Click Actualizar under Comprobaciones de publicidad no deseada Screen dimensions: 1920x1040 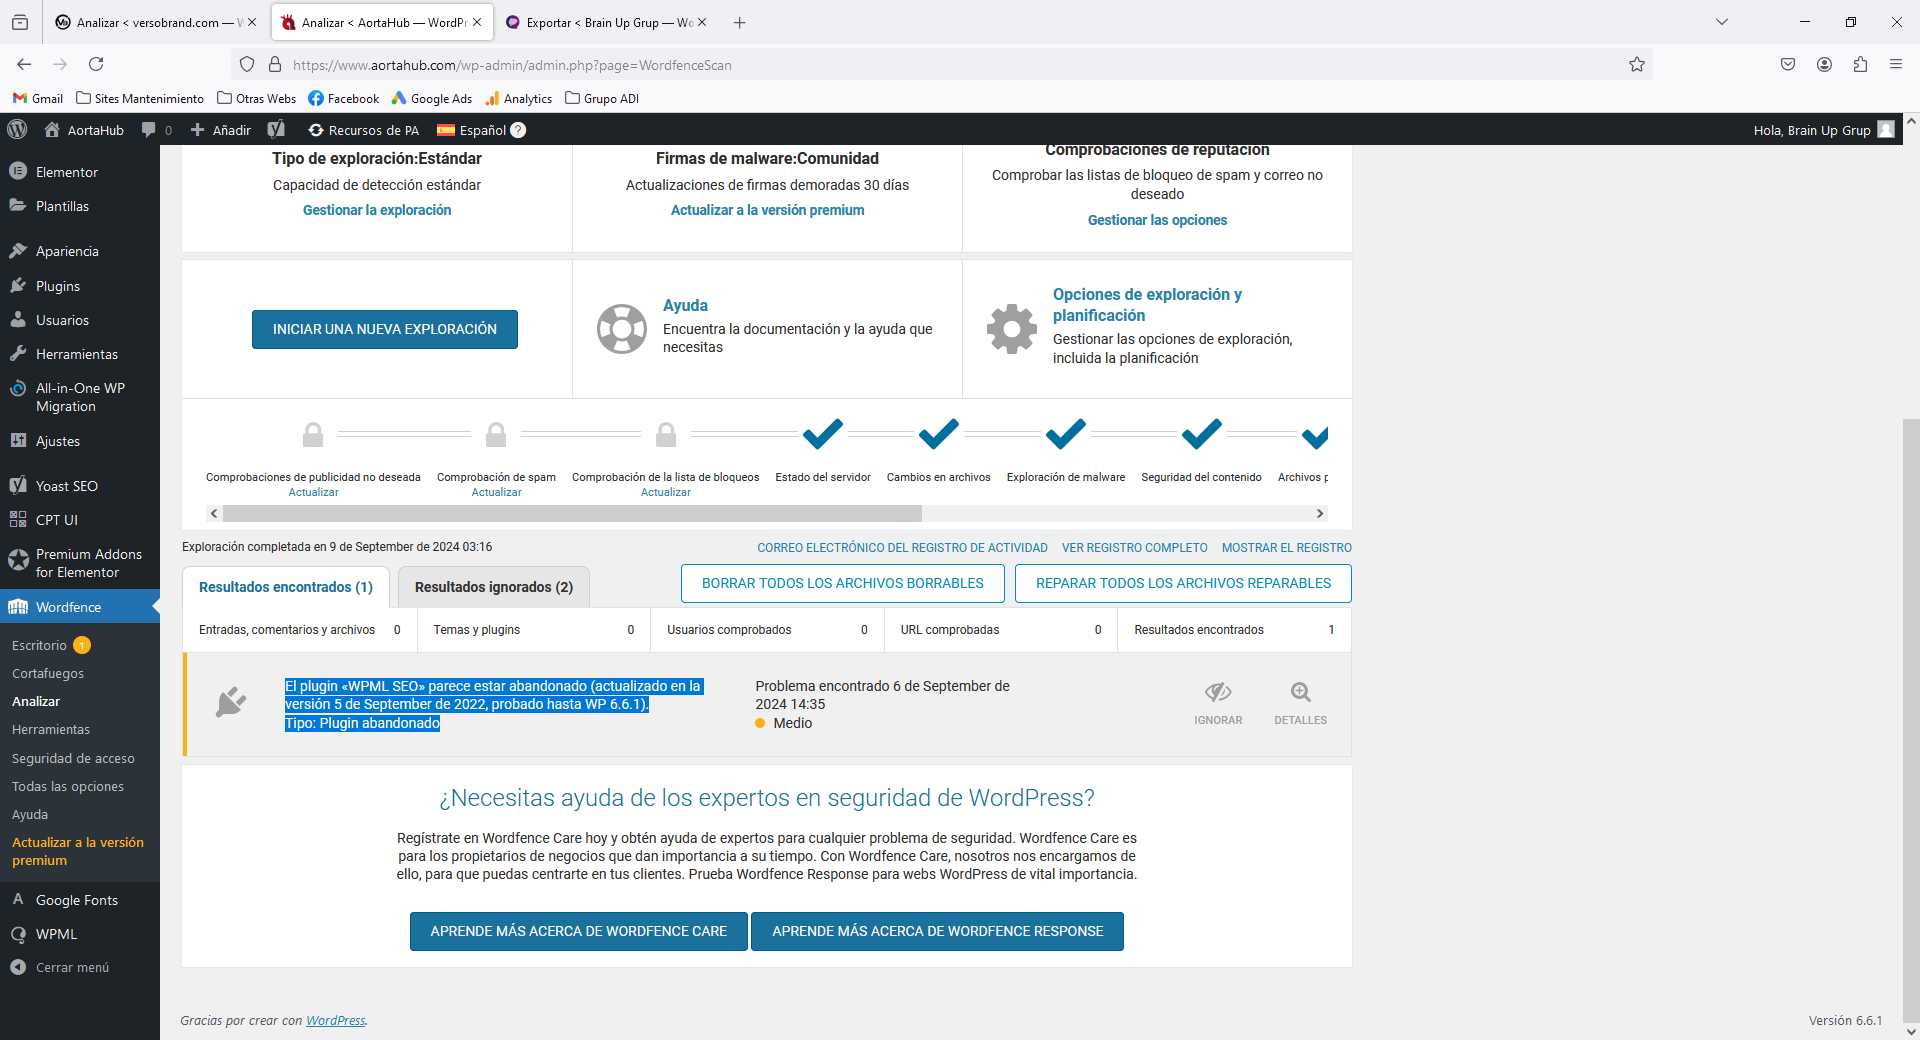coord(313,492)
